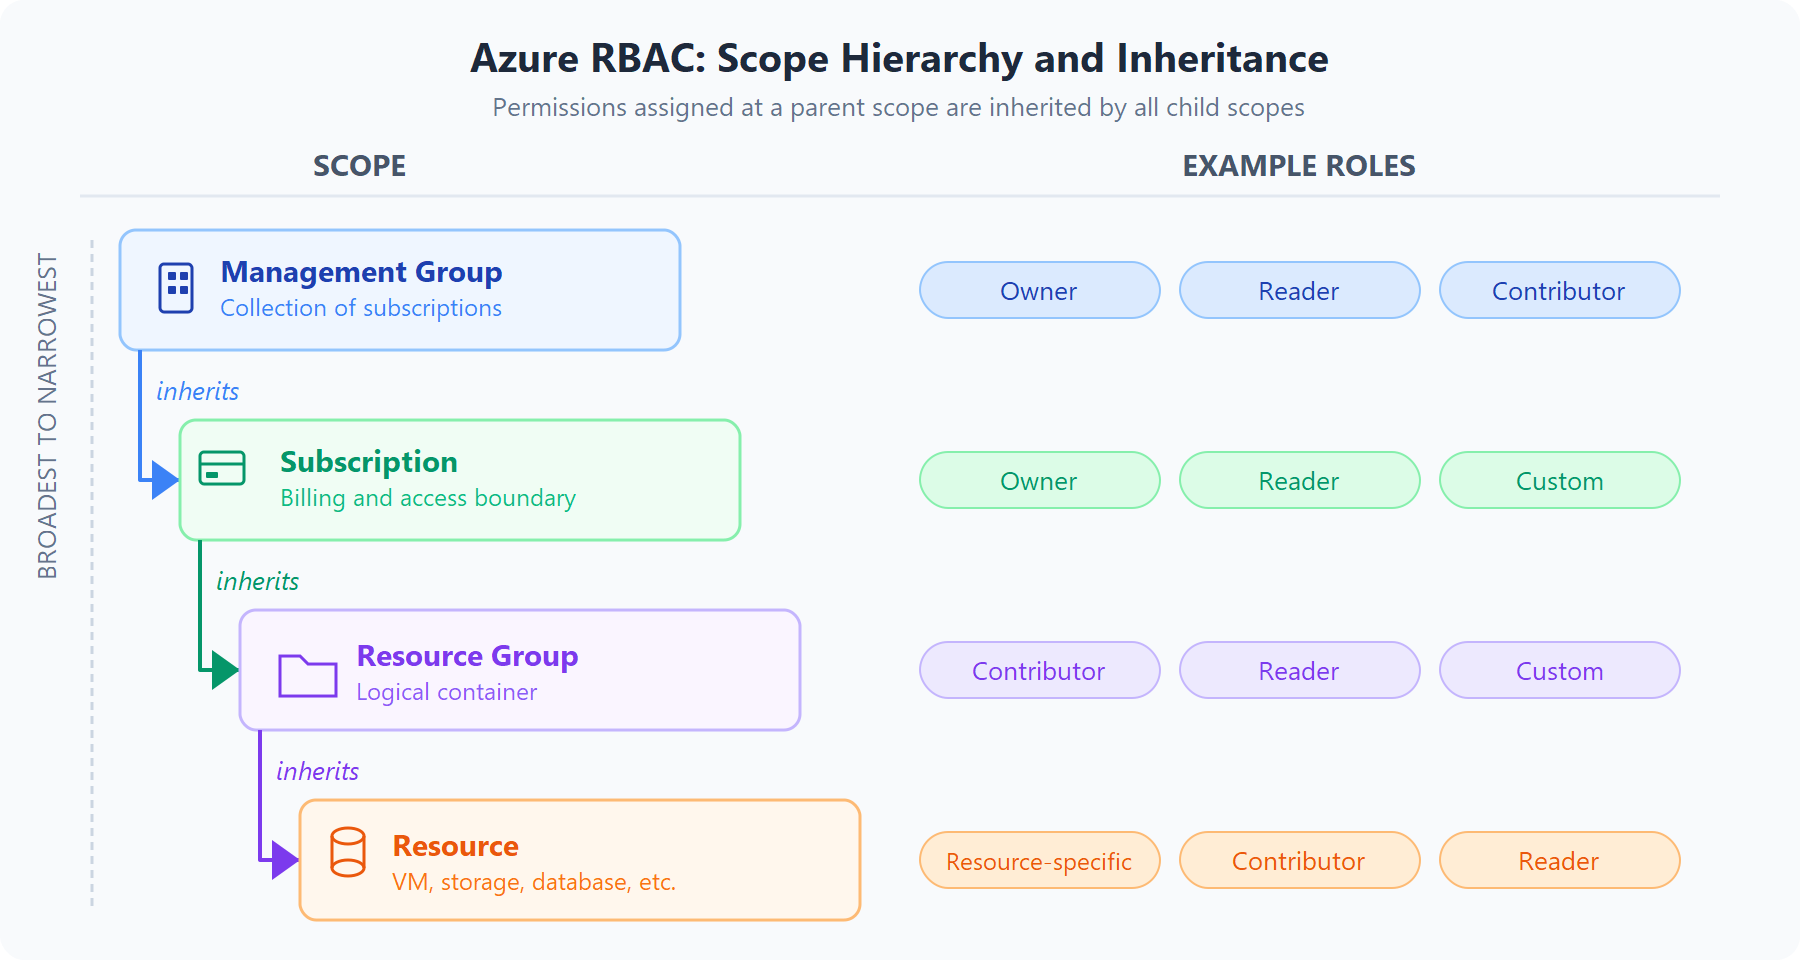The width and height of the screenshot is (1800, 960).
Task: Choose the green Reader role pill
Action: coord(1300,480)
